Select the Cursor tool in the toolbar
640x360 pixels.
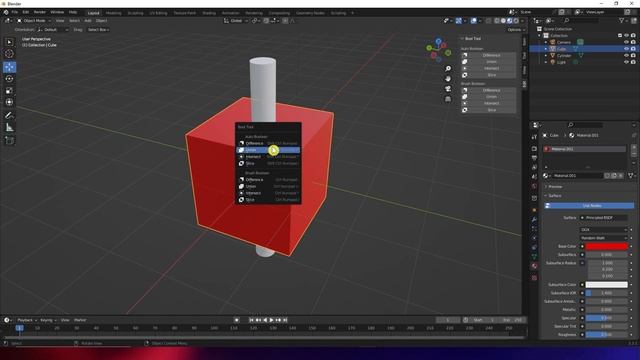pyautogui.click(x=9, y=53)
